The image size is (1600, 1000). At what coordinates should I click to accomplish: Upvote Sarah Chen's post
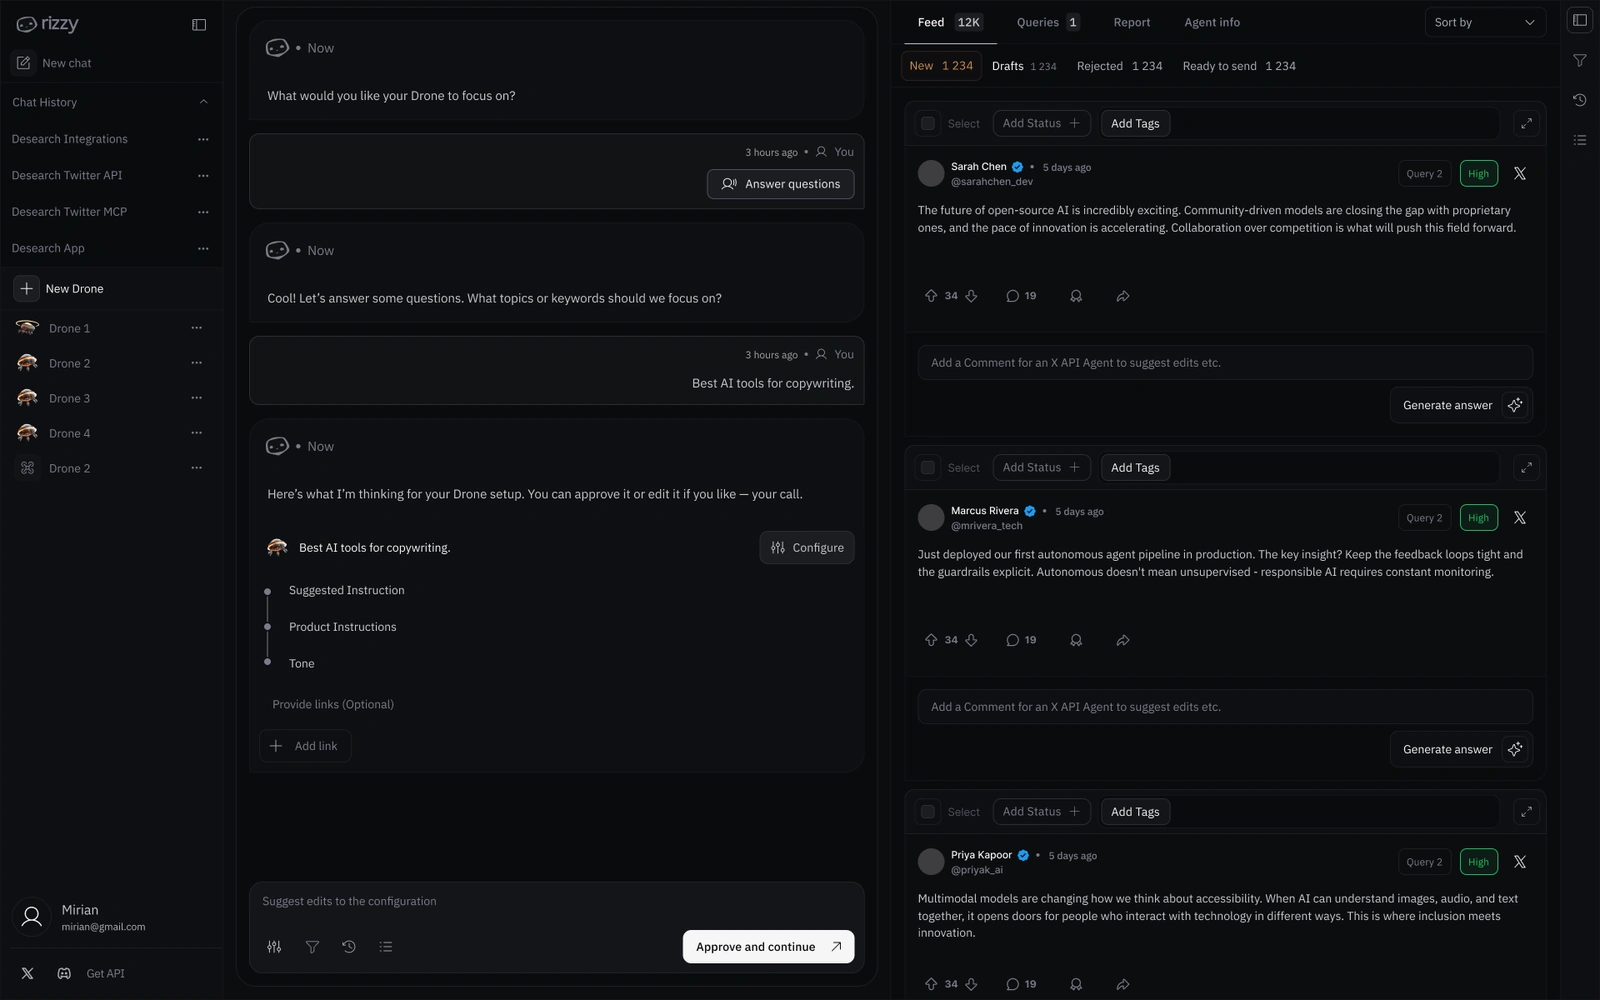pos(931,296)
